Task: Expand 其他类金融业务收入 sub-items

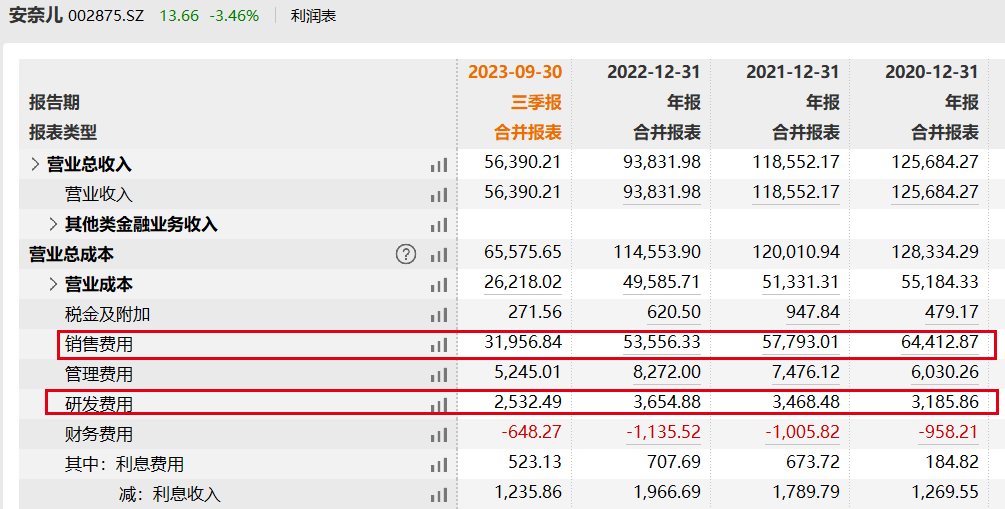Action: tap(54, 224)
